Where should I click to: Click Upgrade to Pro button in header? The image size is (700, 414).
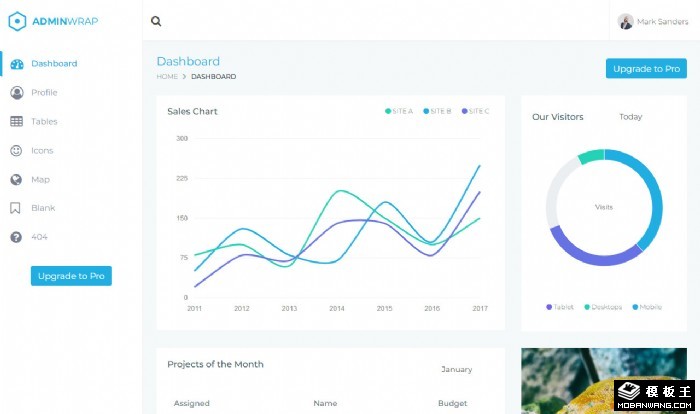click(x=646, y=69)
